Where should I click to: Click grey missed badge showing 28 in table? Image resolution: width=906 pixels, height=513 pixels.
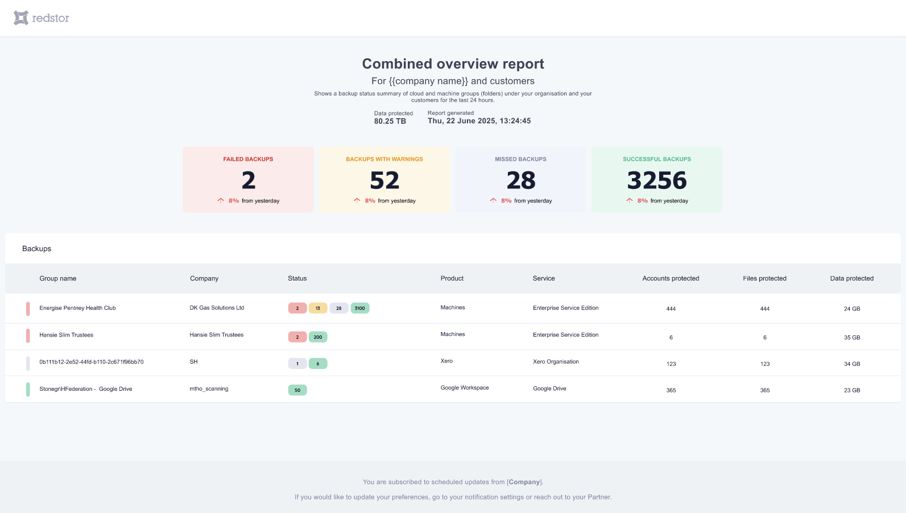pos(339,308)
